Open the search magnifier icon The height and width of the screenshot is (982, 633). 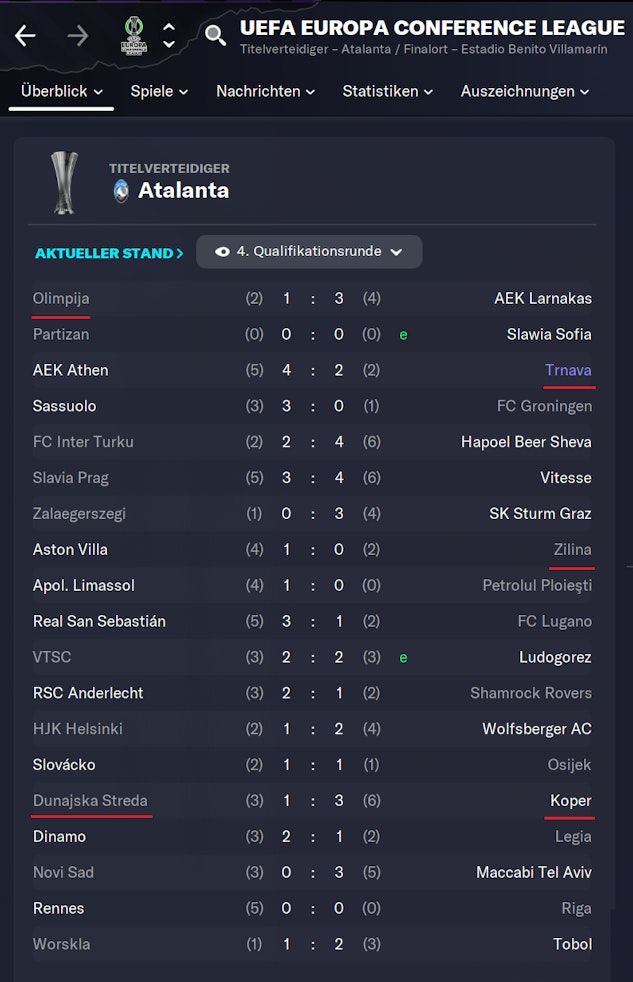[215, 36]
